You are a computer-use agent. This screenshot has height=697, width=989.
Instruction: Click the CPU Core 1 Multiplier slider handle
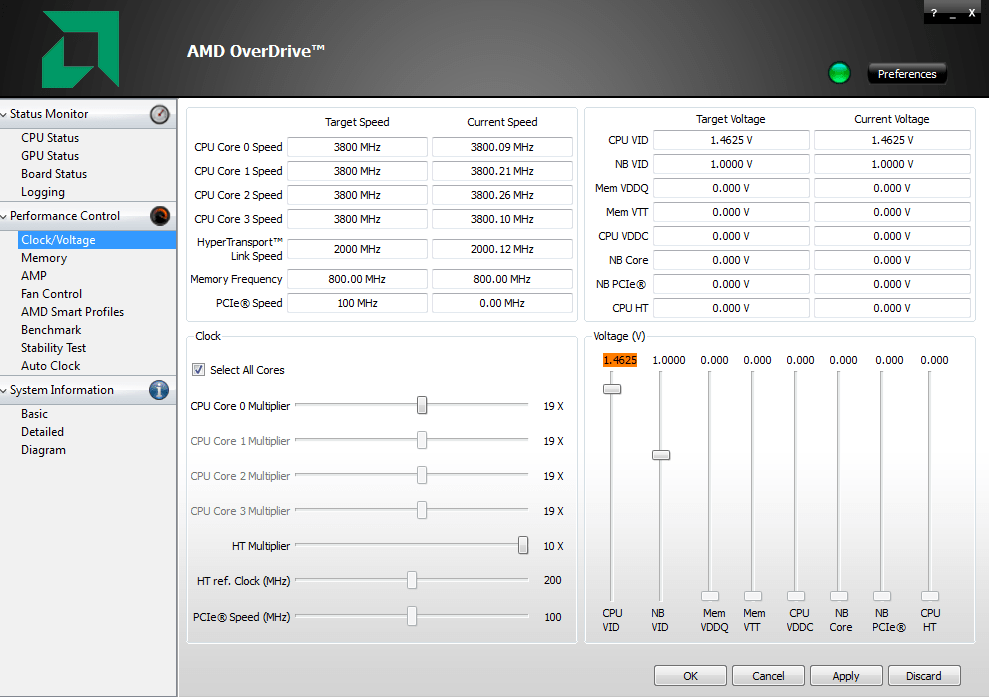pyautogui.click(x=422, y=440)
